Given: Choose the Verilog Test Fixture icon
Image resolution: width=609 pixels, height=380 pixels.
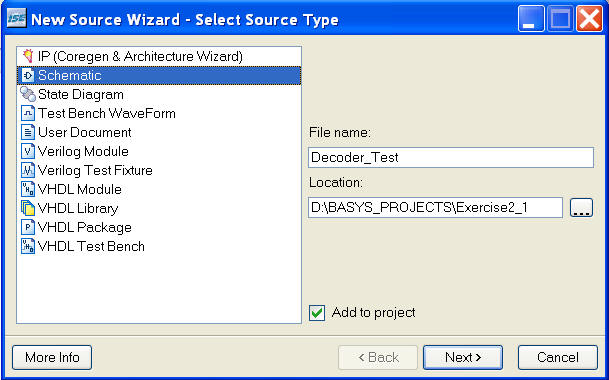Looking at the screenshot, I should pos(28,170).
